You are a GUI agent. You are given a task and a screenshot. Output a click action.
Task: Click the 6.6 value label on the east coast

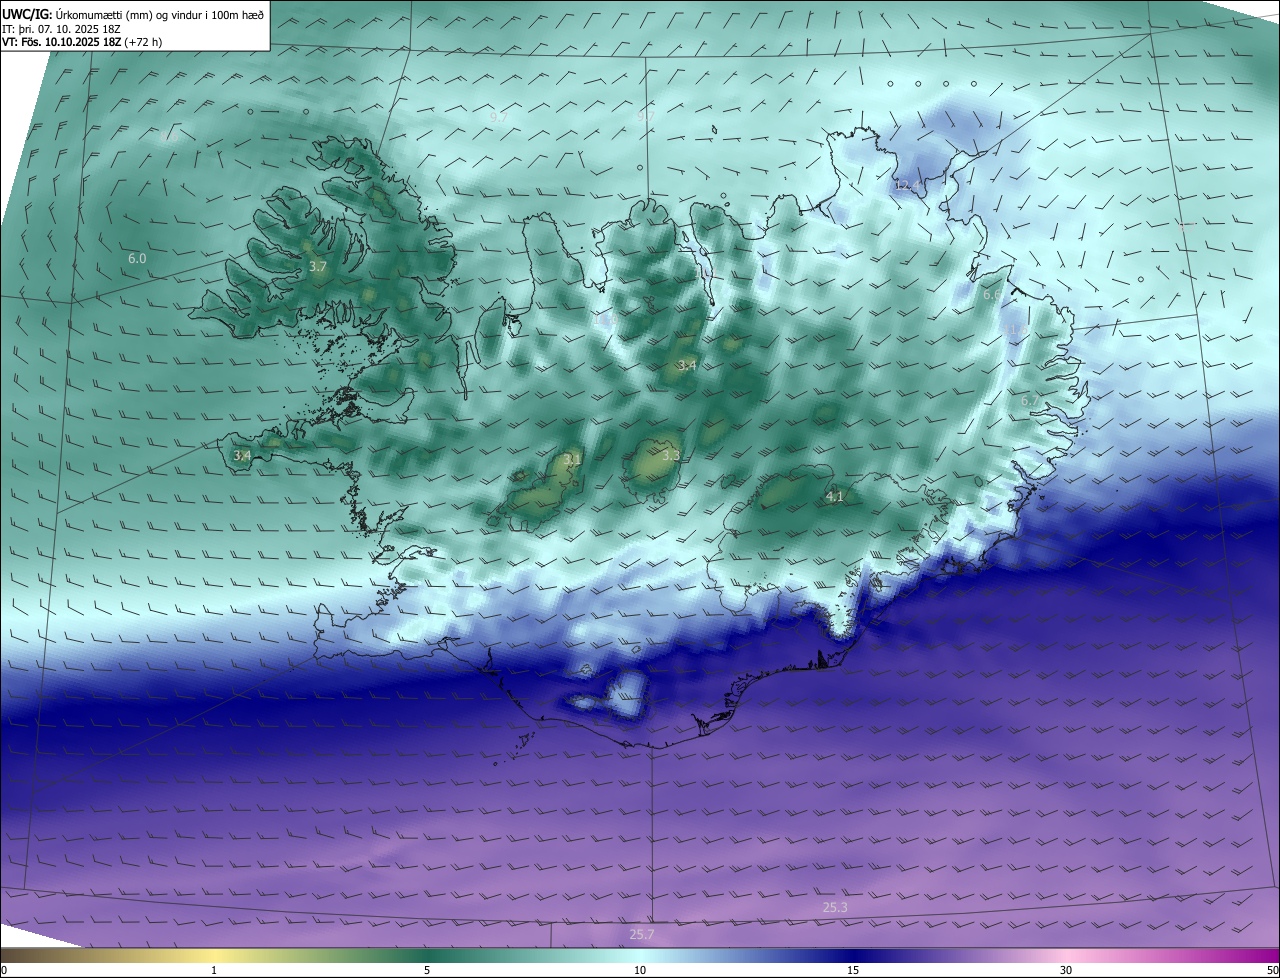pos(991,295)
